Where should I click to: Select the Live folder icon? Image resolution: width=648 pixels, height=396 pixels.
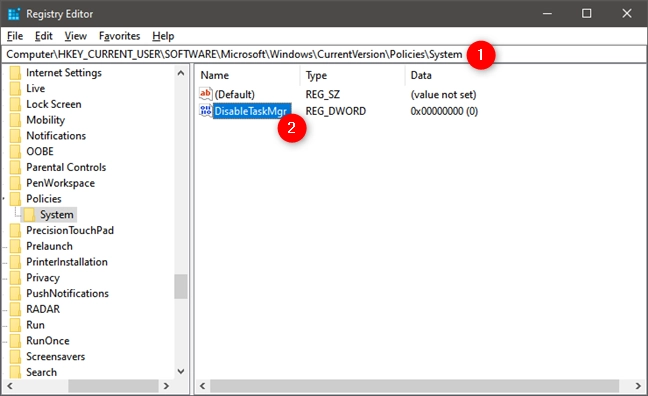click(15, 88)
